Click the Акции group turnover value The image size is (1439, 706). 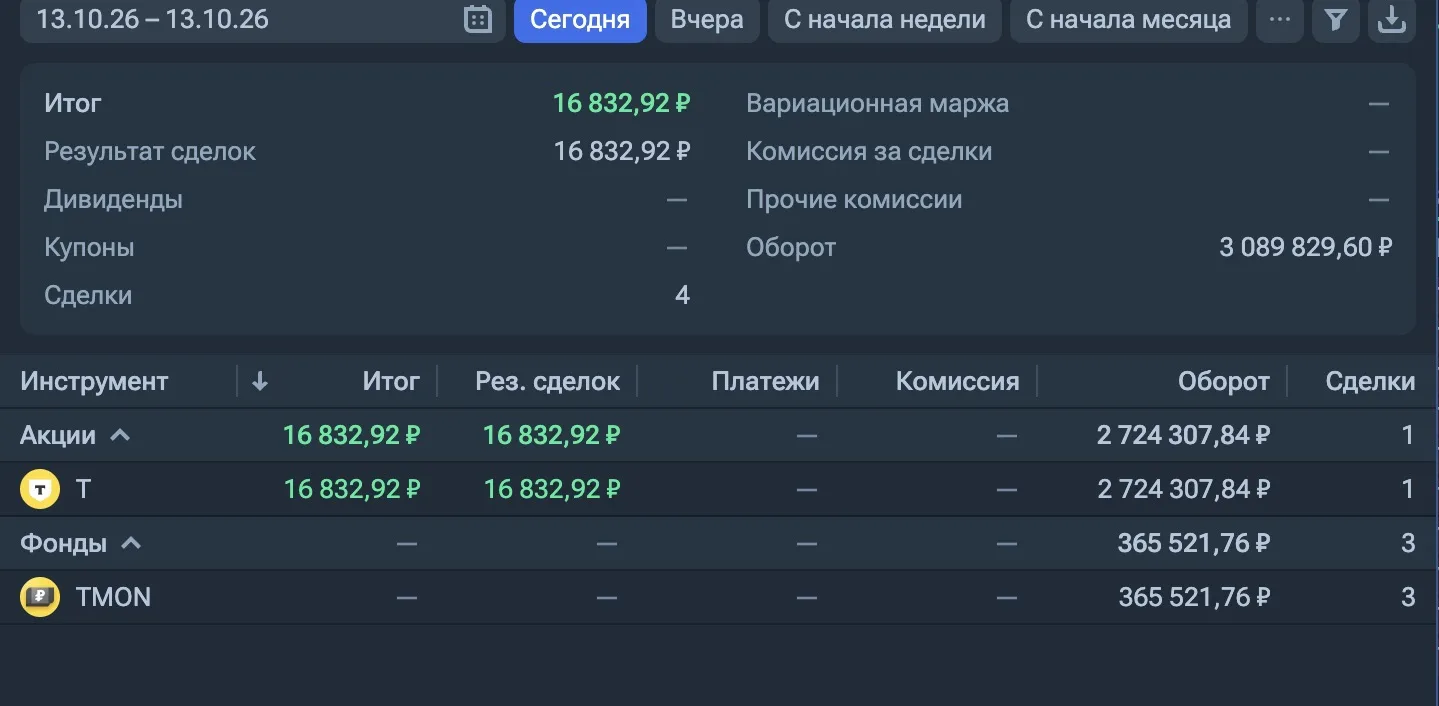1184,435
